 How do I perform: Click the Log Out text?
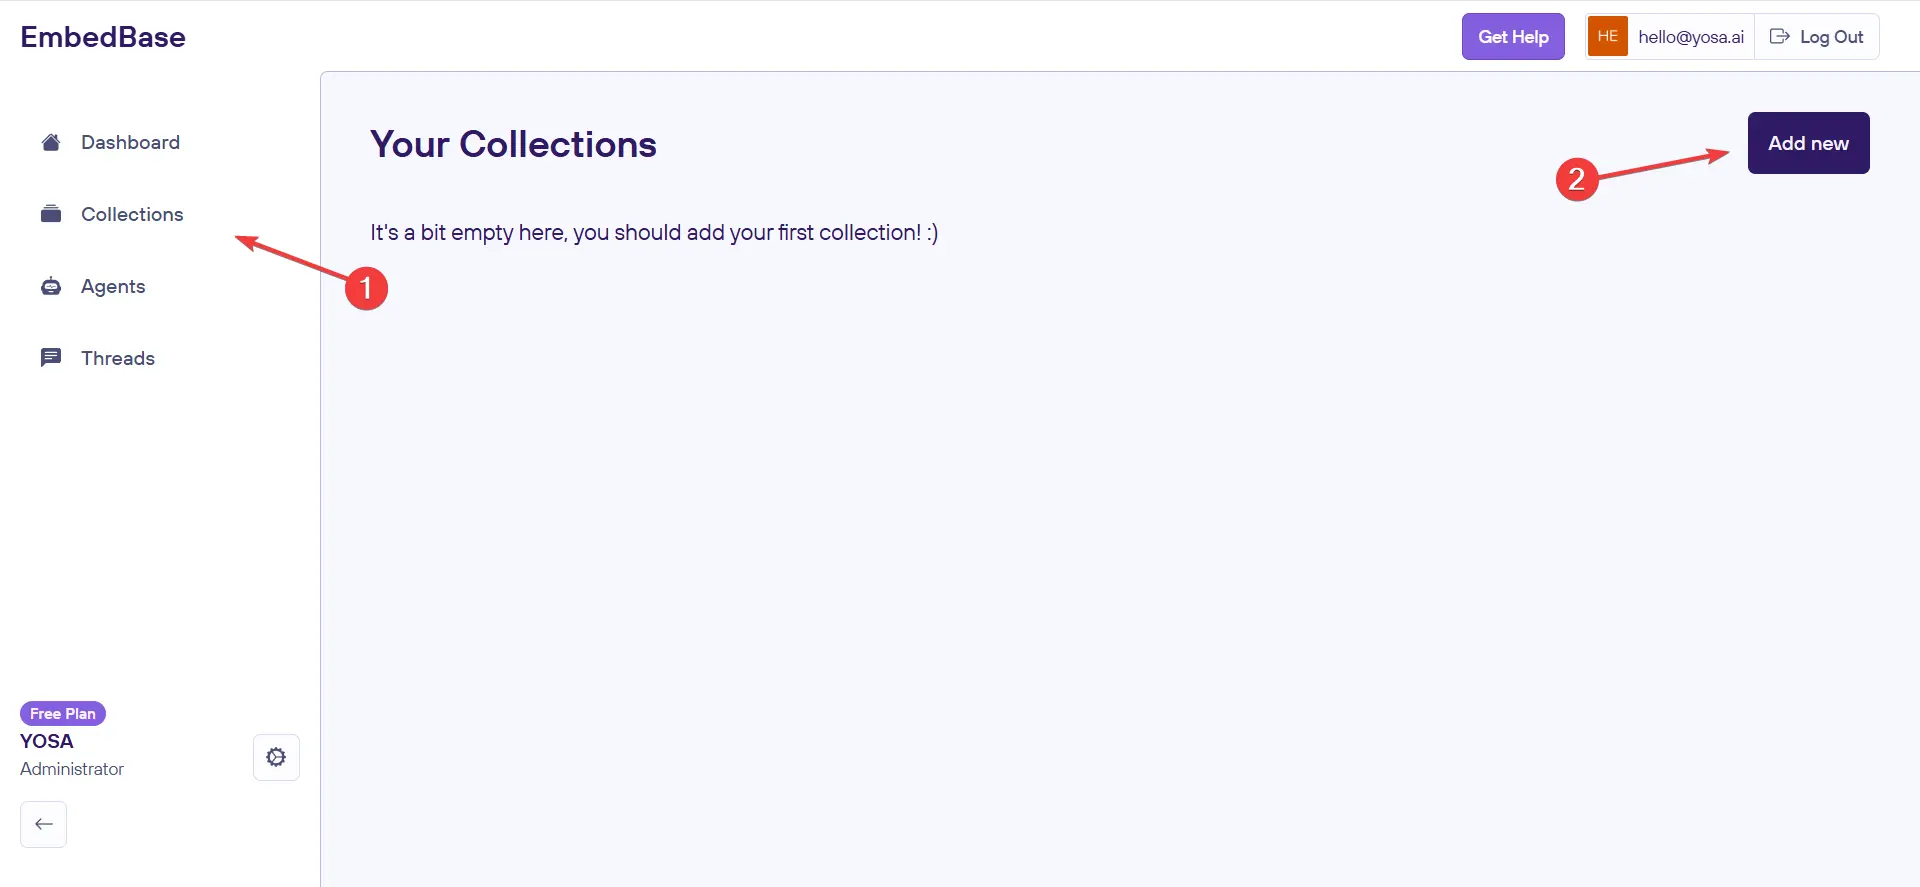[1831, 37]
